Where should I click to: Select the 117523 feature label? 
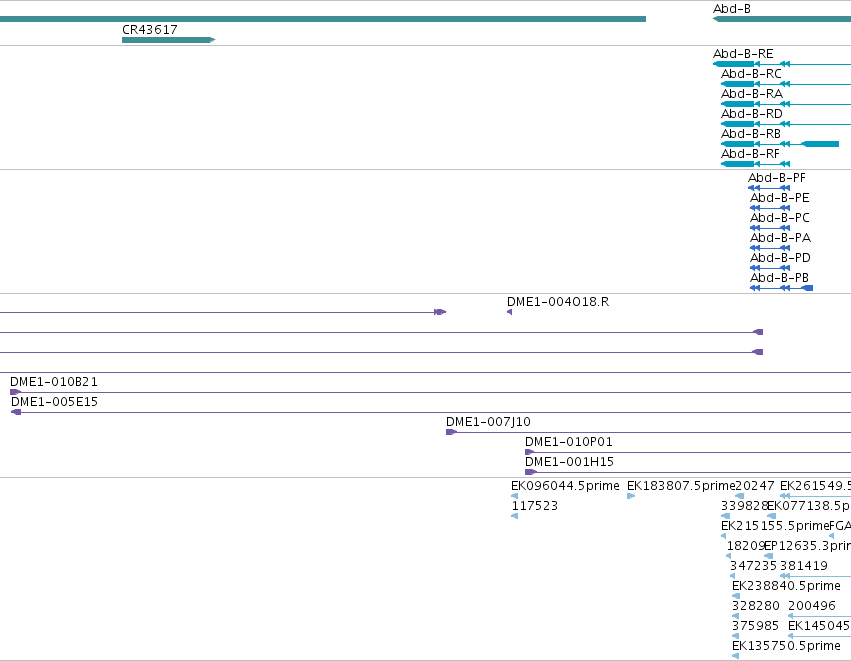535,506
